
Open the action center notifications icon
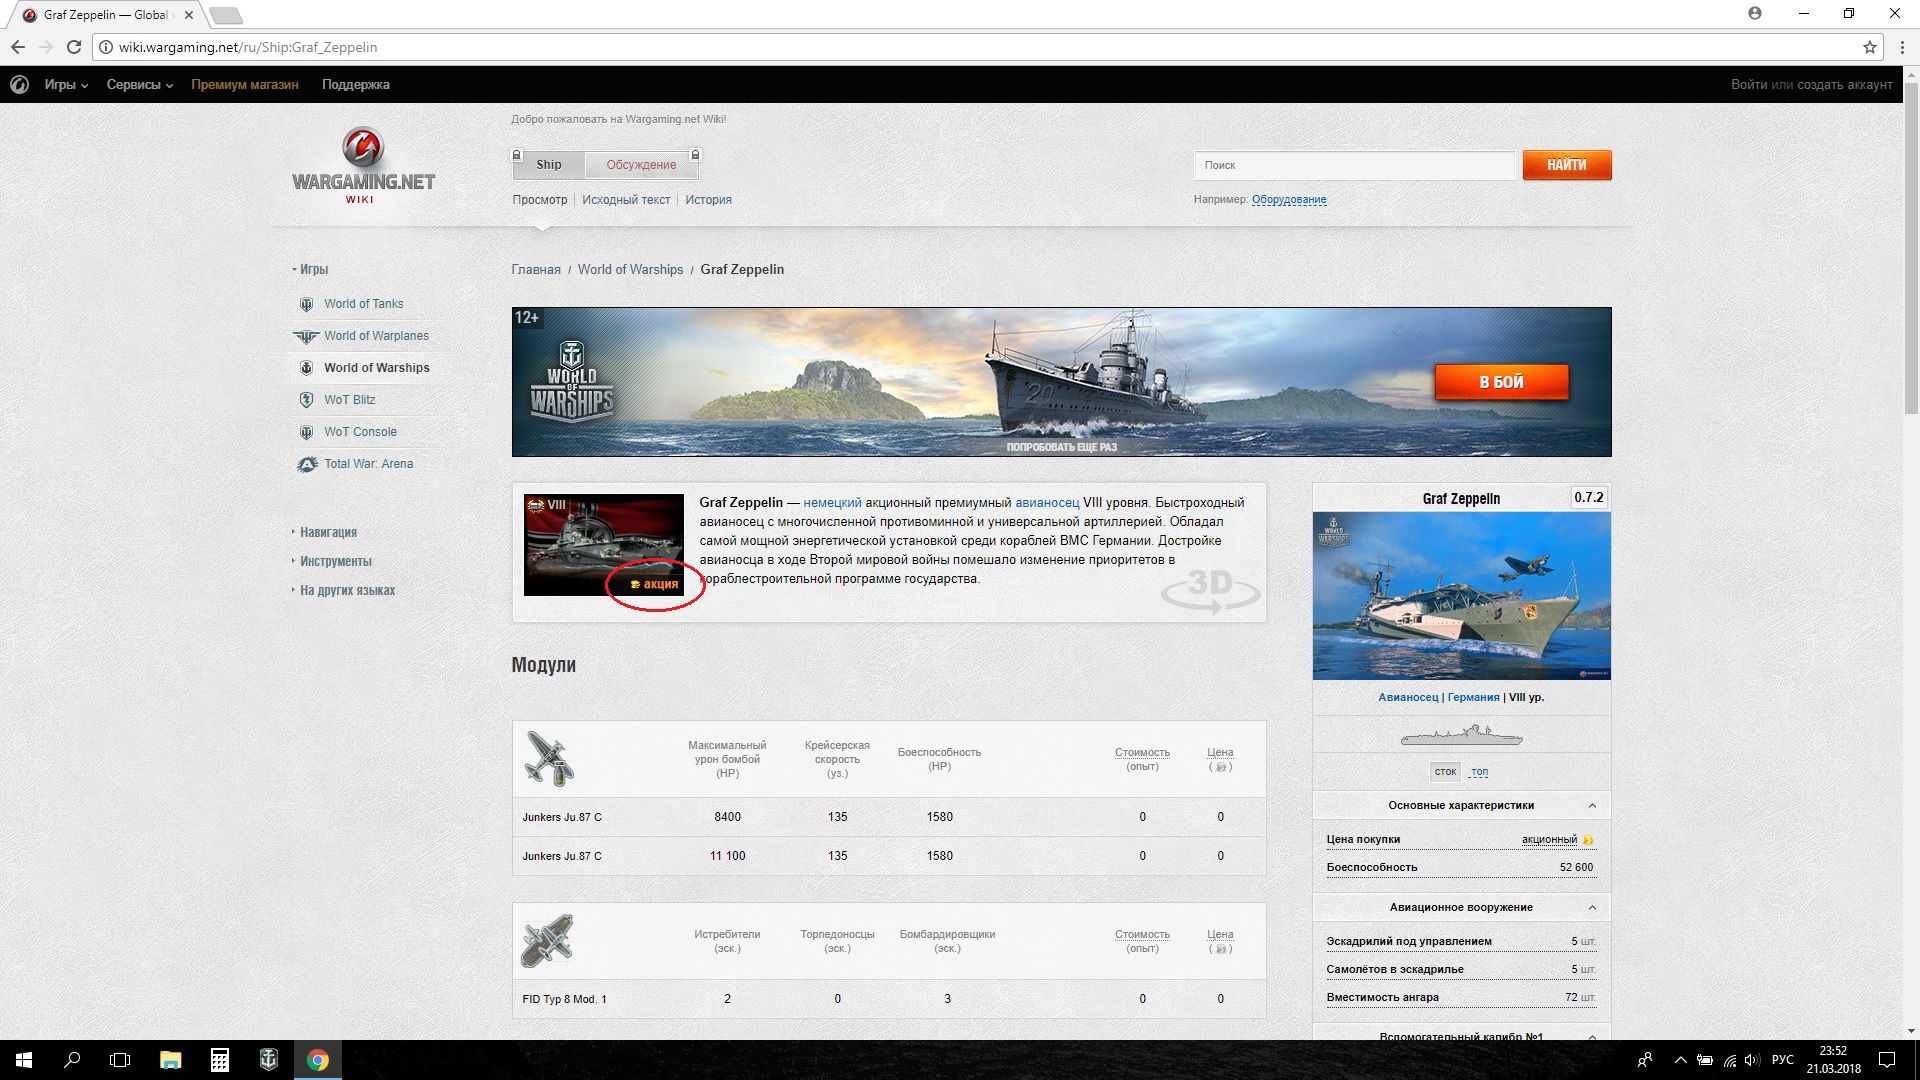(x=1887, y=1060)
